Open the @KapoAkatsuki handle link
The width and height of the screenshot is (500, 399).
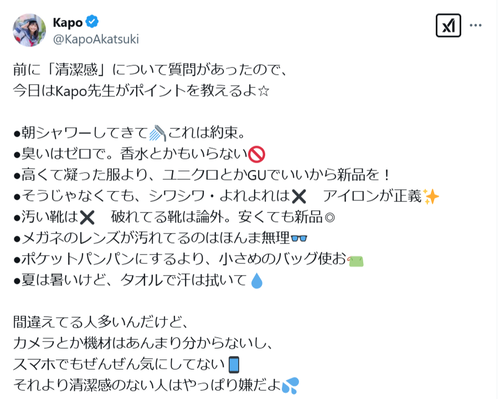96,39
